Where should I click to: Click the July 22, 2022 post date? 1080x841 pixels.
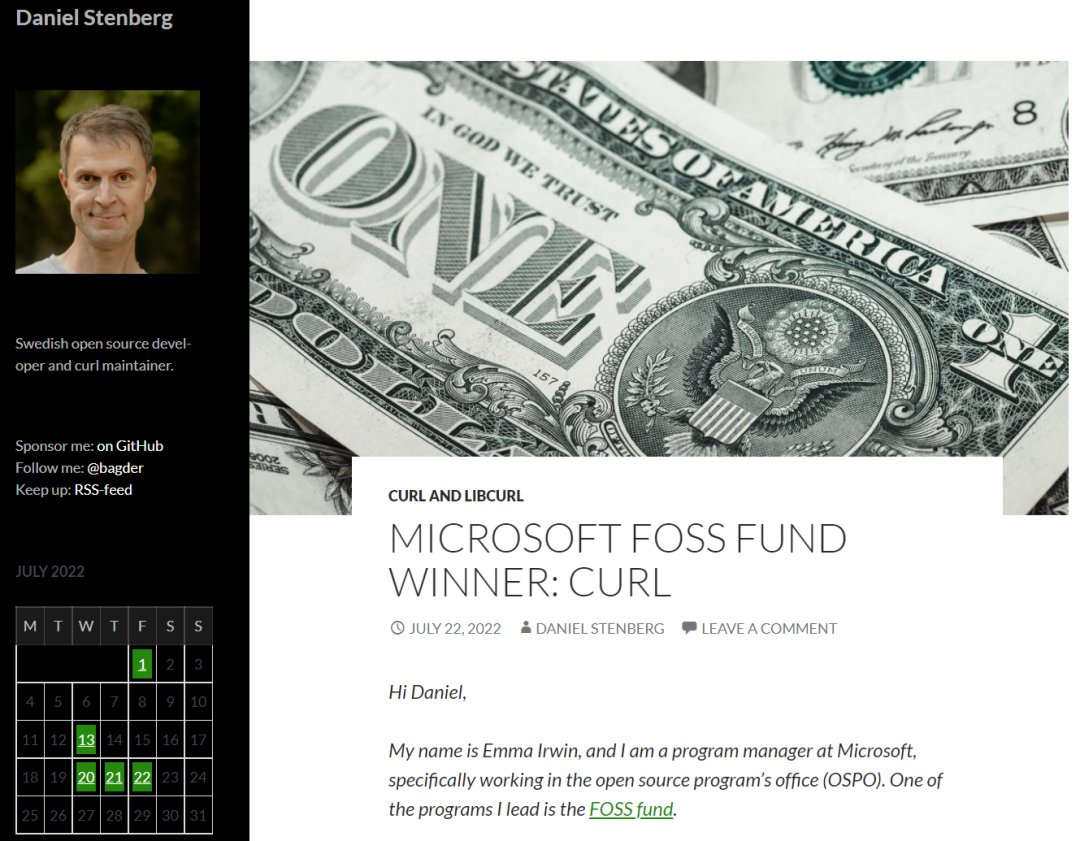pyautogui.click(x=455, y=628)
